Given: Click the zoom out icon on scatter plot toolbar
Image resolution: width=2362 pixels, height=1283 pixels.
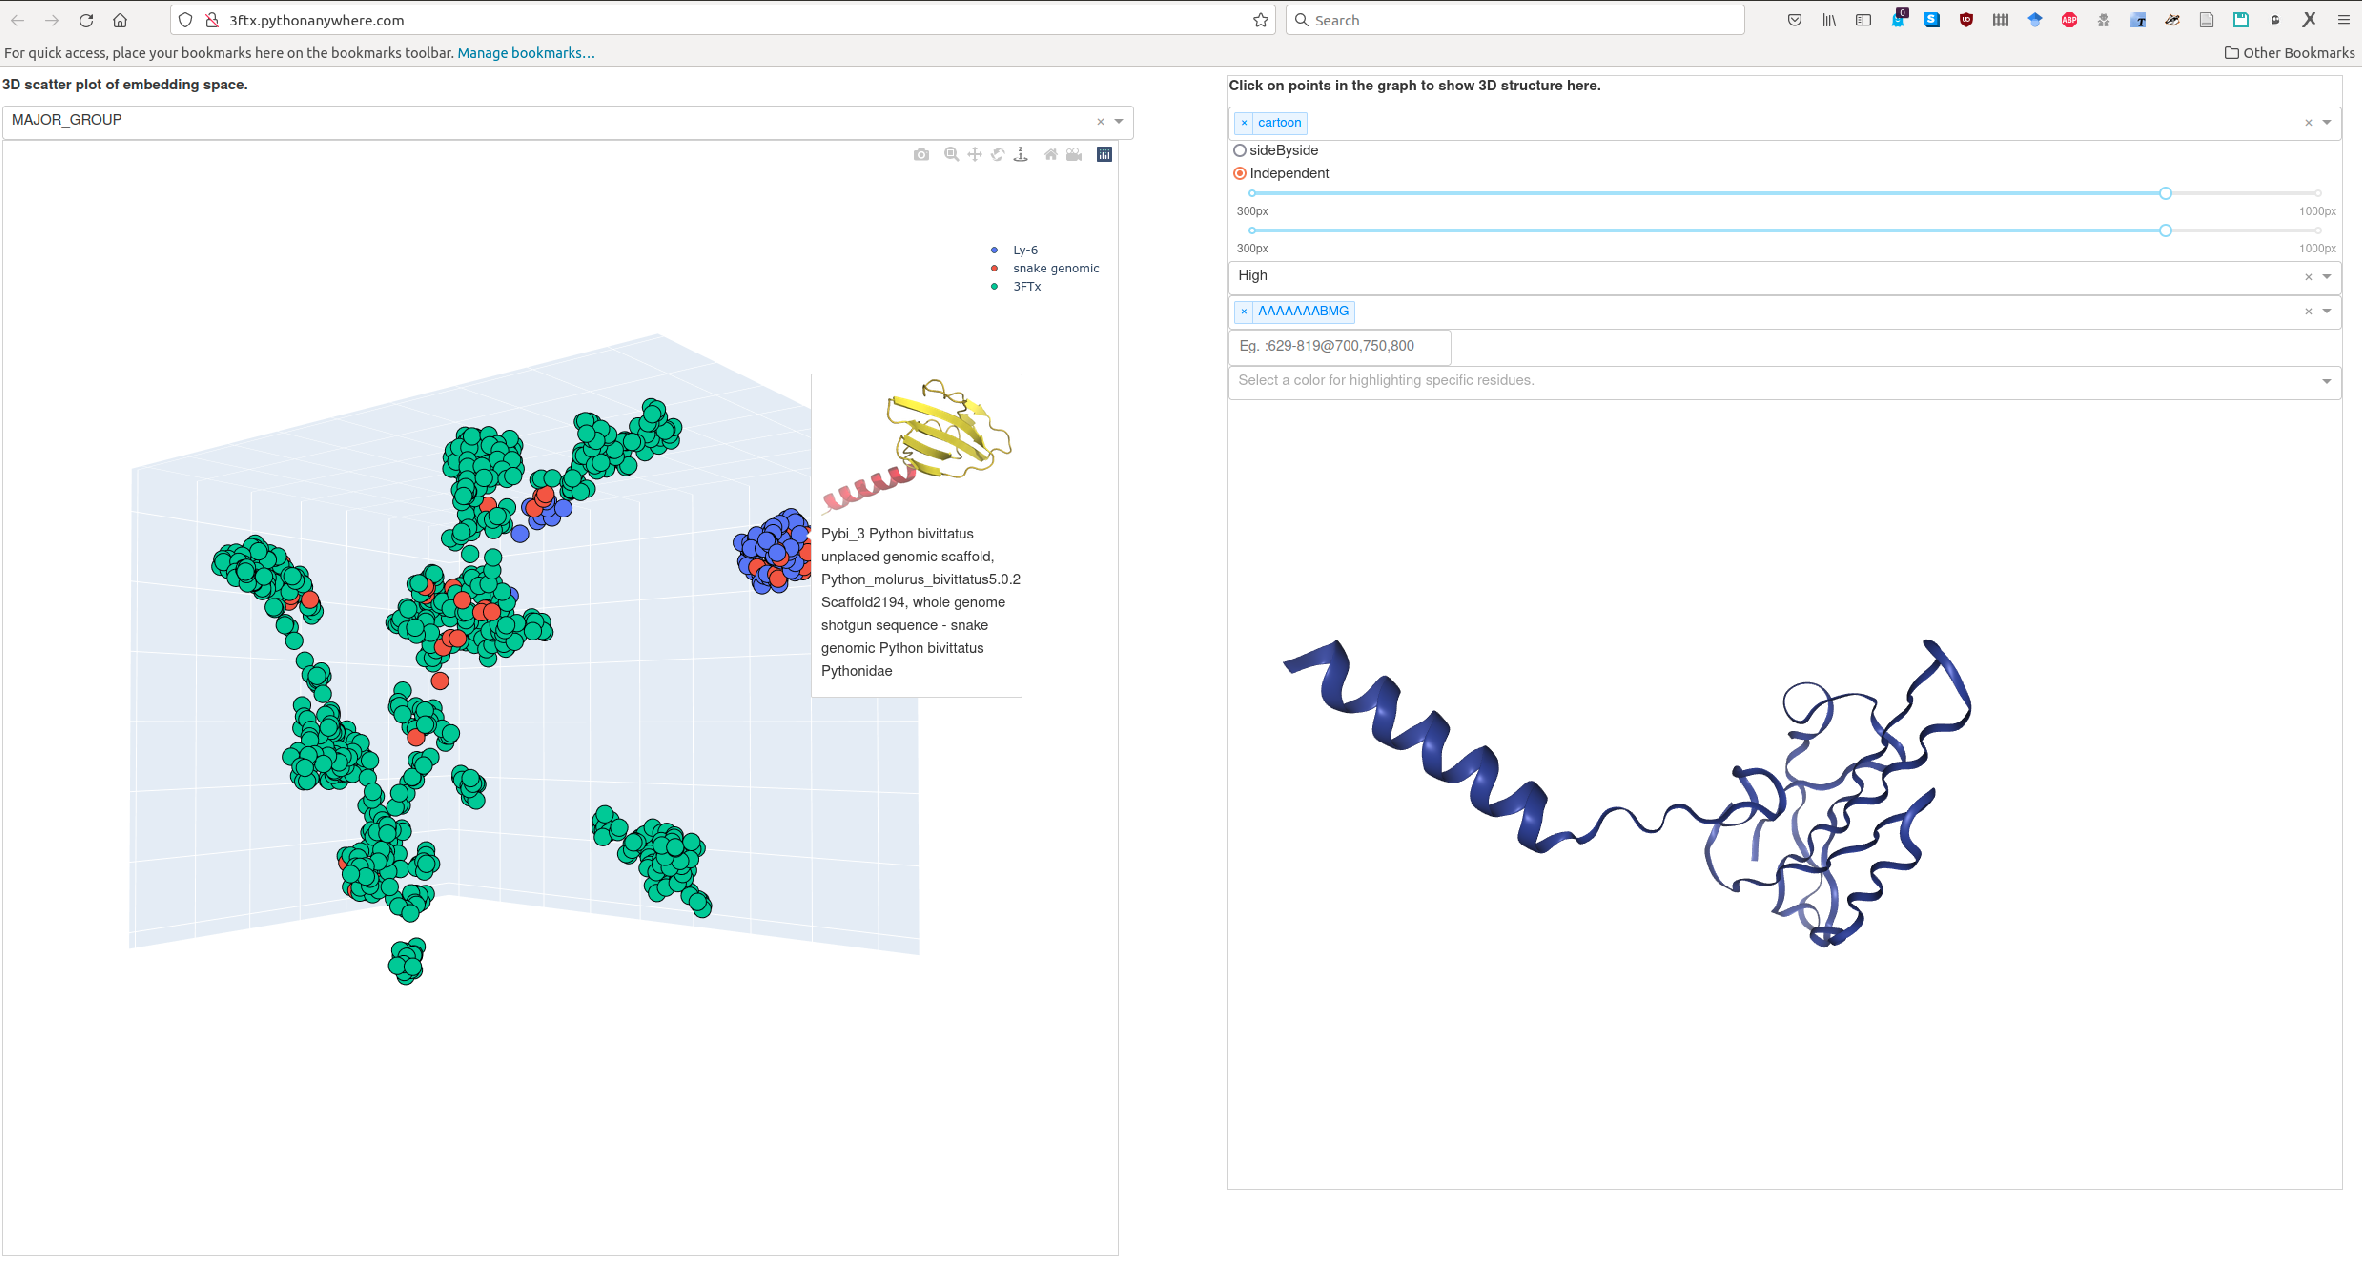Looking at the screenshot, I should click(x=953, y=153).
